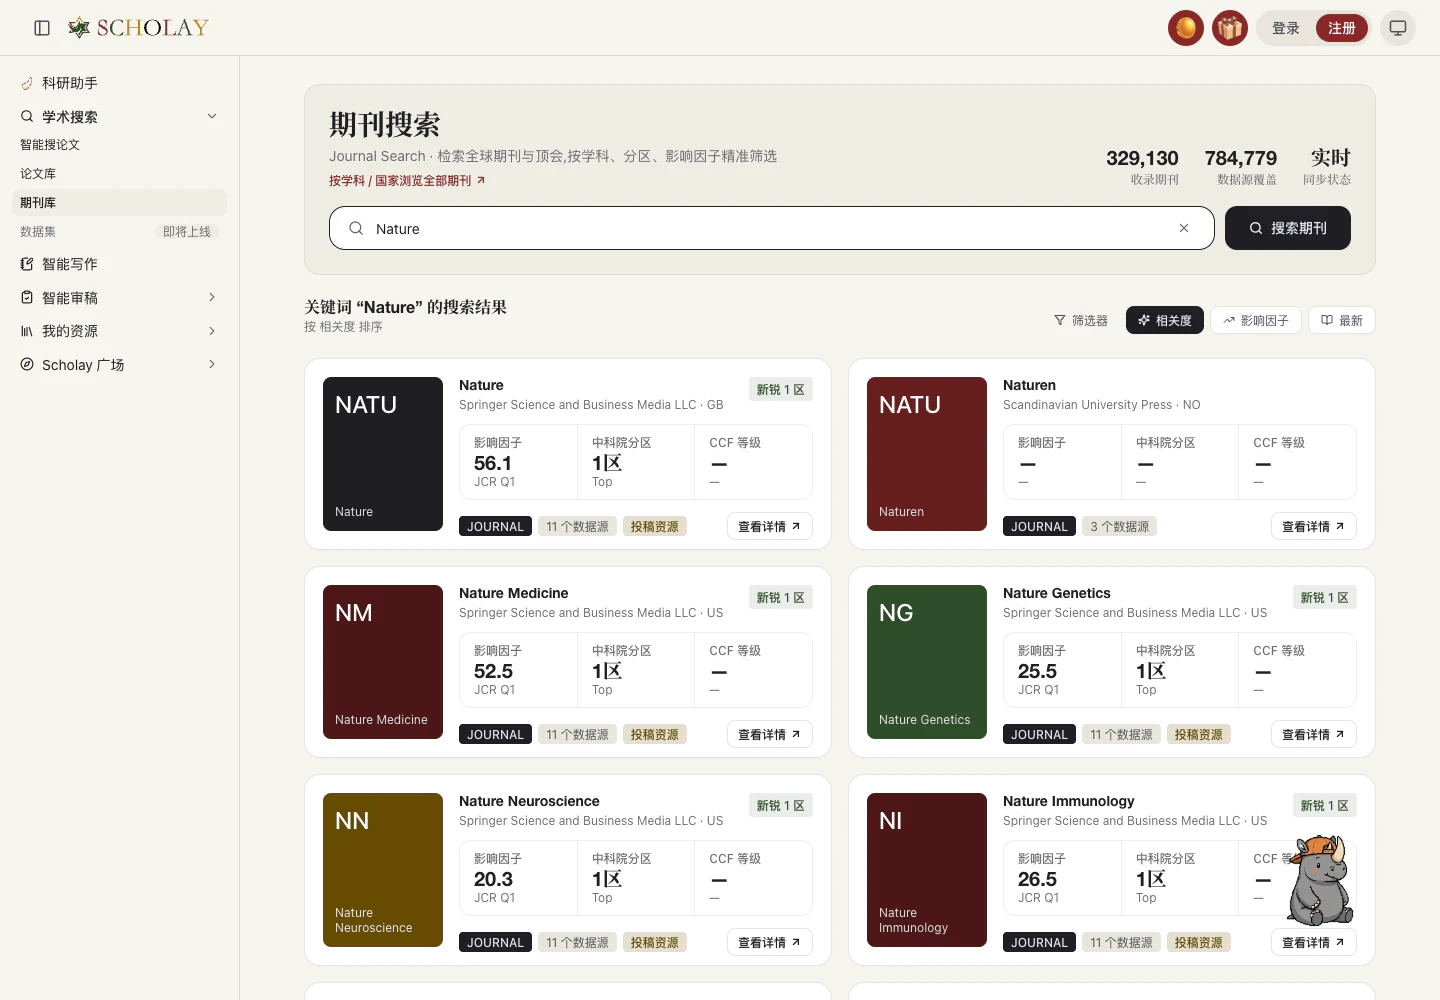Screen dimensions: 1440x1000
Task: Clear the Nature search text
Action: coord(1184,228)
